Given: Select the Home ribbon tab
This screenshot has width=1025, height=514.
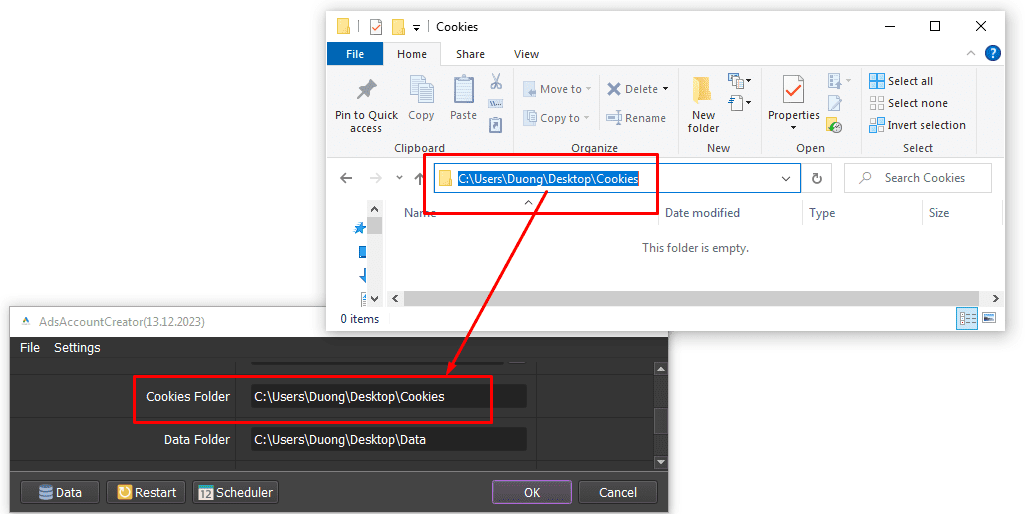Looking at the screenshot, I should click(x=412, y=54).
